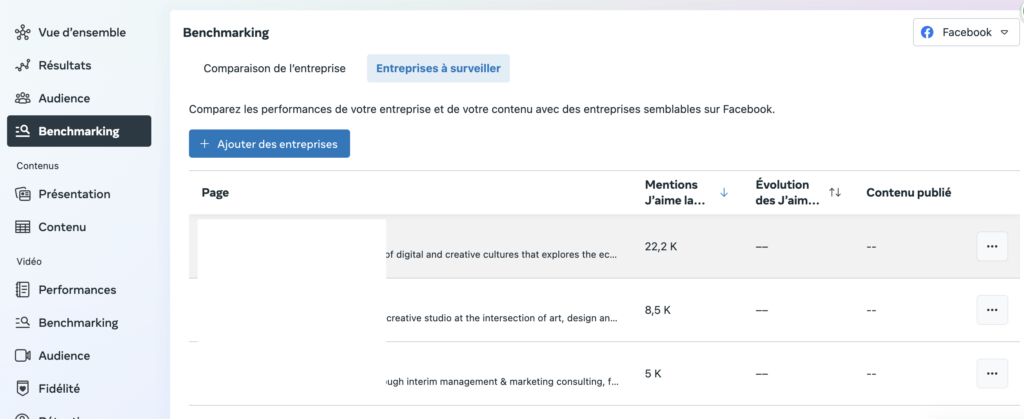Click the Contenu table icon
The width and height of the screenshot is (1024, 419).
[x=23, y=227]
